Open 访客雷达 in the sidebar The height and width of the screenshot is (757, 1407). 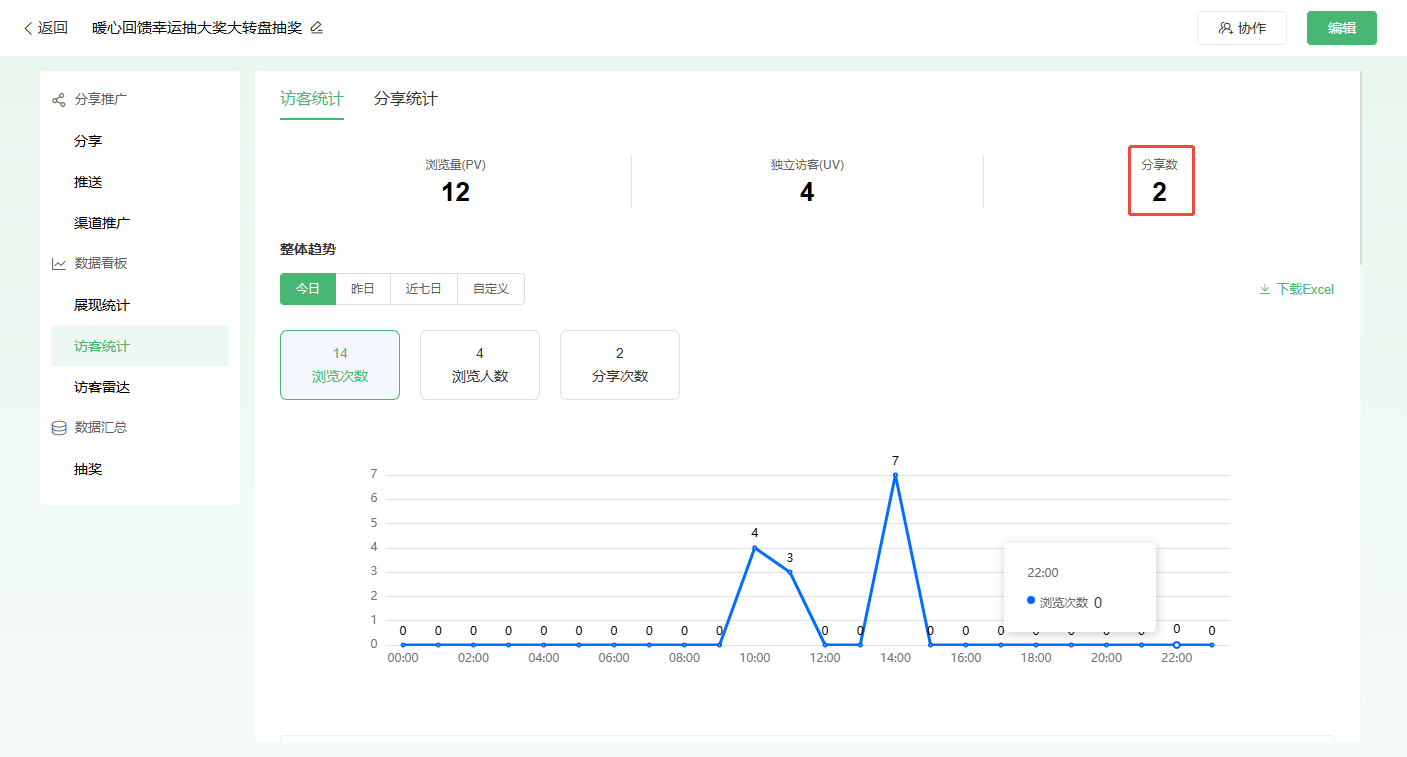102,387
